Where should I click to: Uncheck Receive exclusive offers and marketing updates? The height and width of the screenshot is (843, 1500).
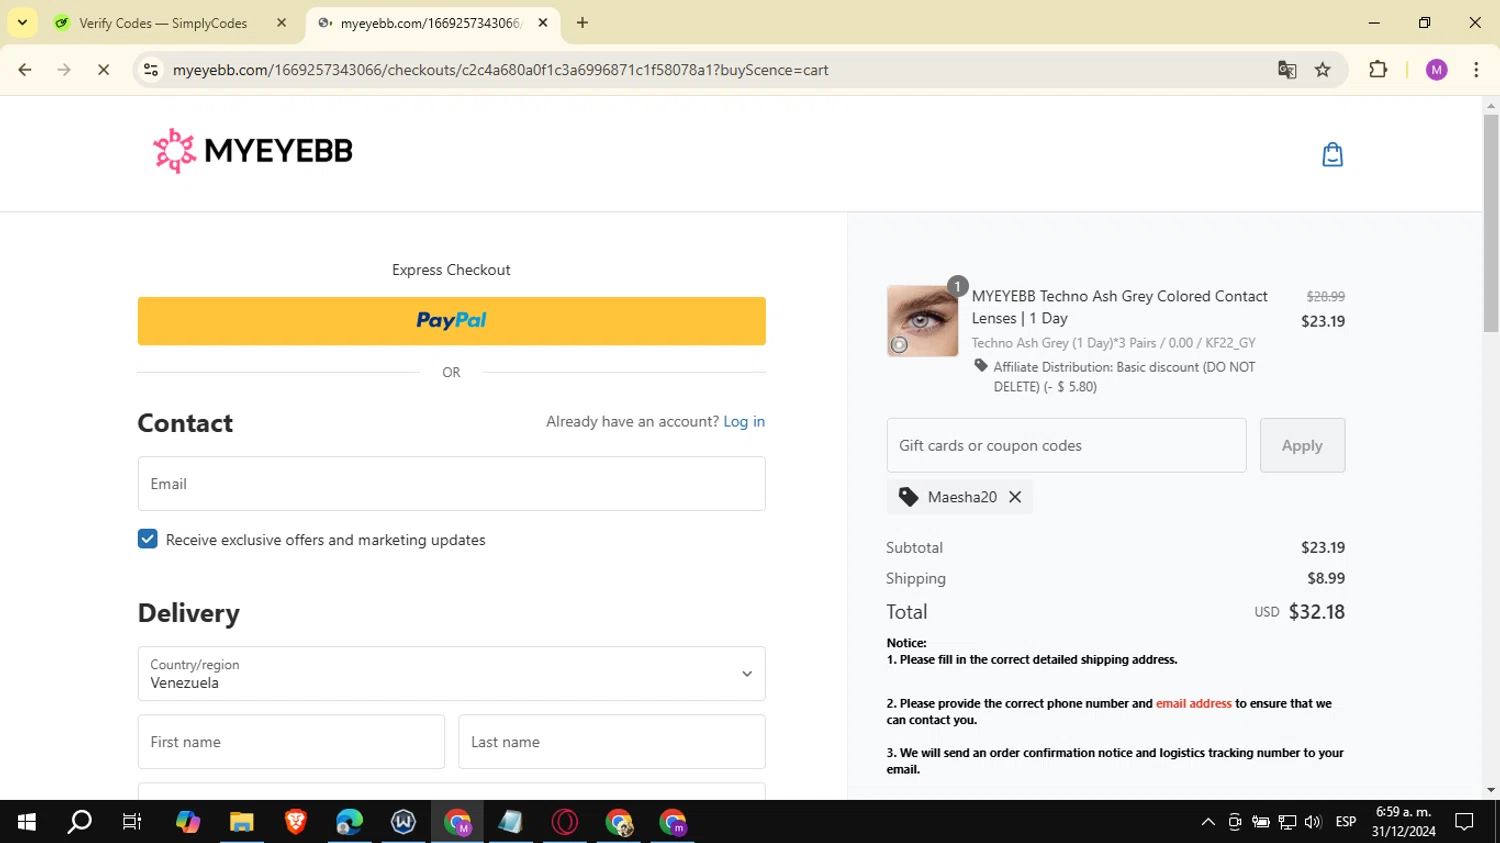pos(148,539)
